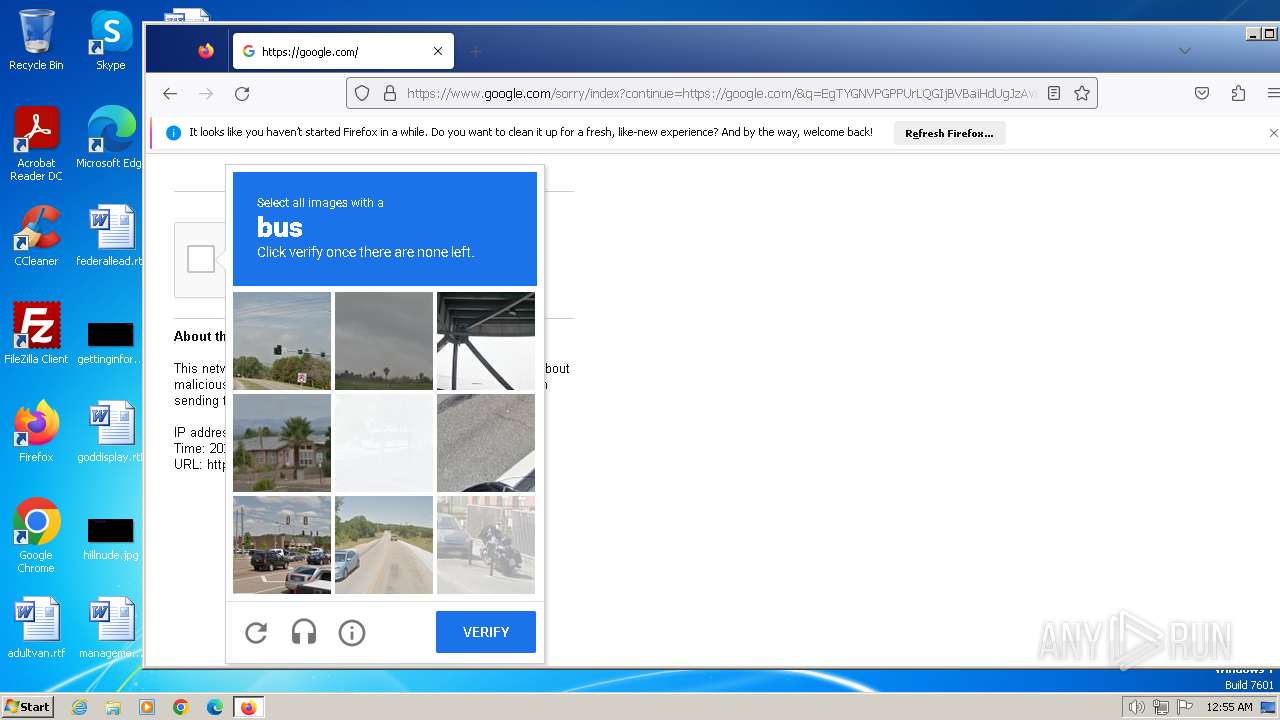1280x720 pixels.
Task: Select the faded blank captcha tile
Action: click(384, 443)
